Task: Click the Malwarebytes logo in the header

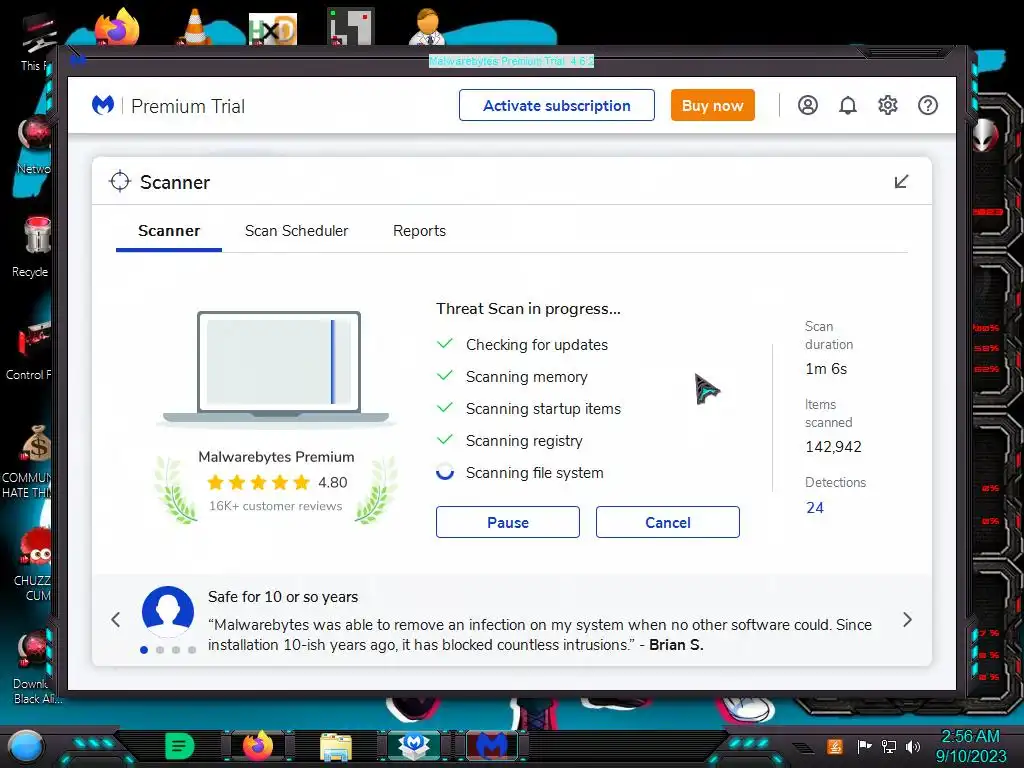Action: (x=103, y=105)
